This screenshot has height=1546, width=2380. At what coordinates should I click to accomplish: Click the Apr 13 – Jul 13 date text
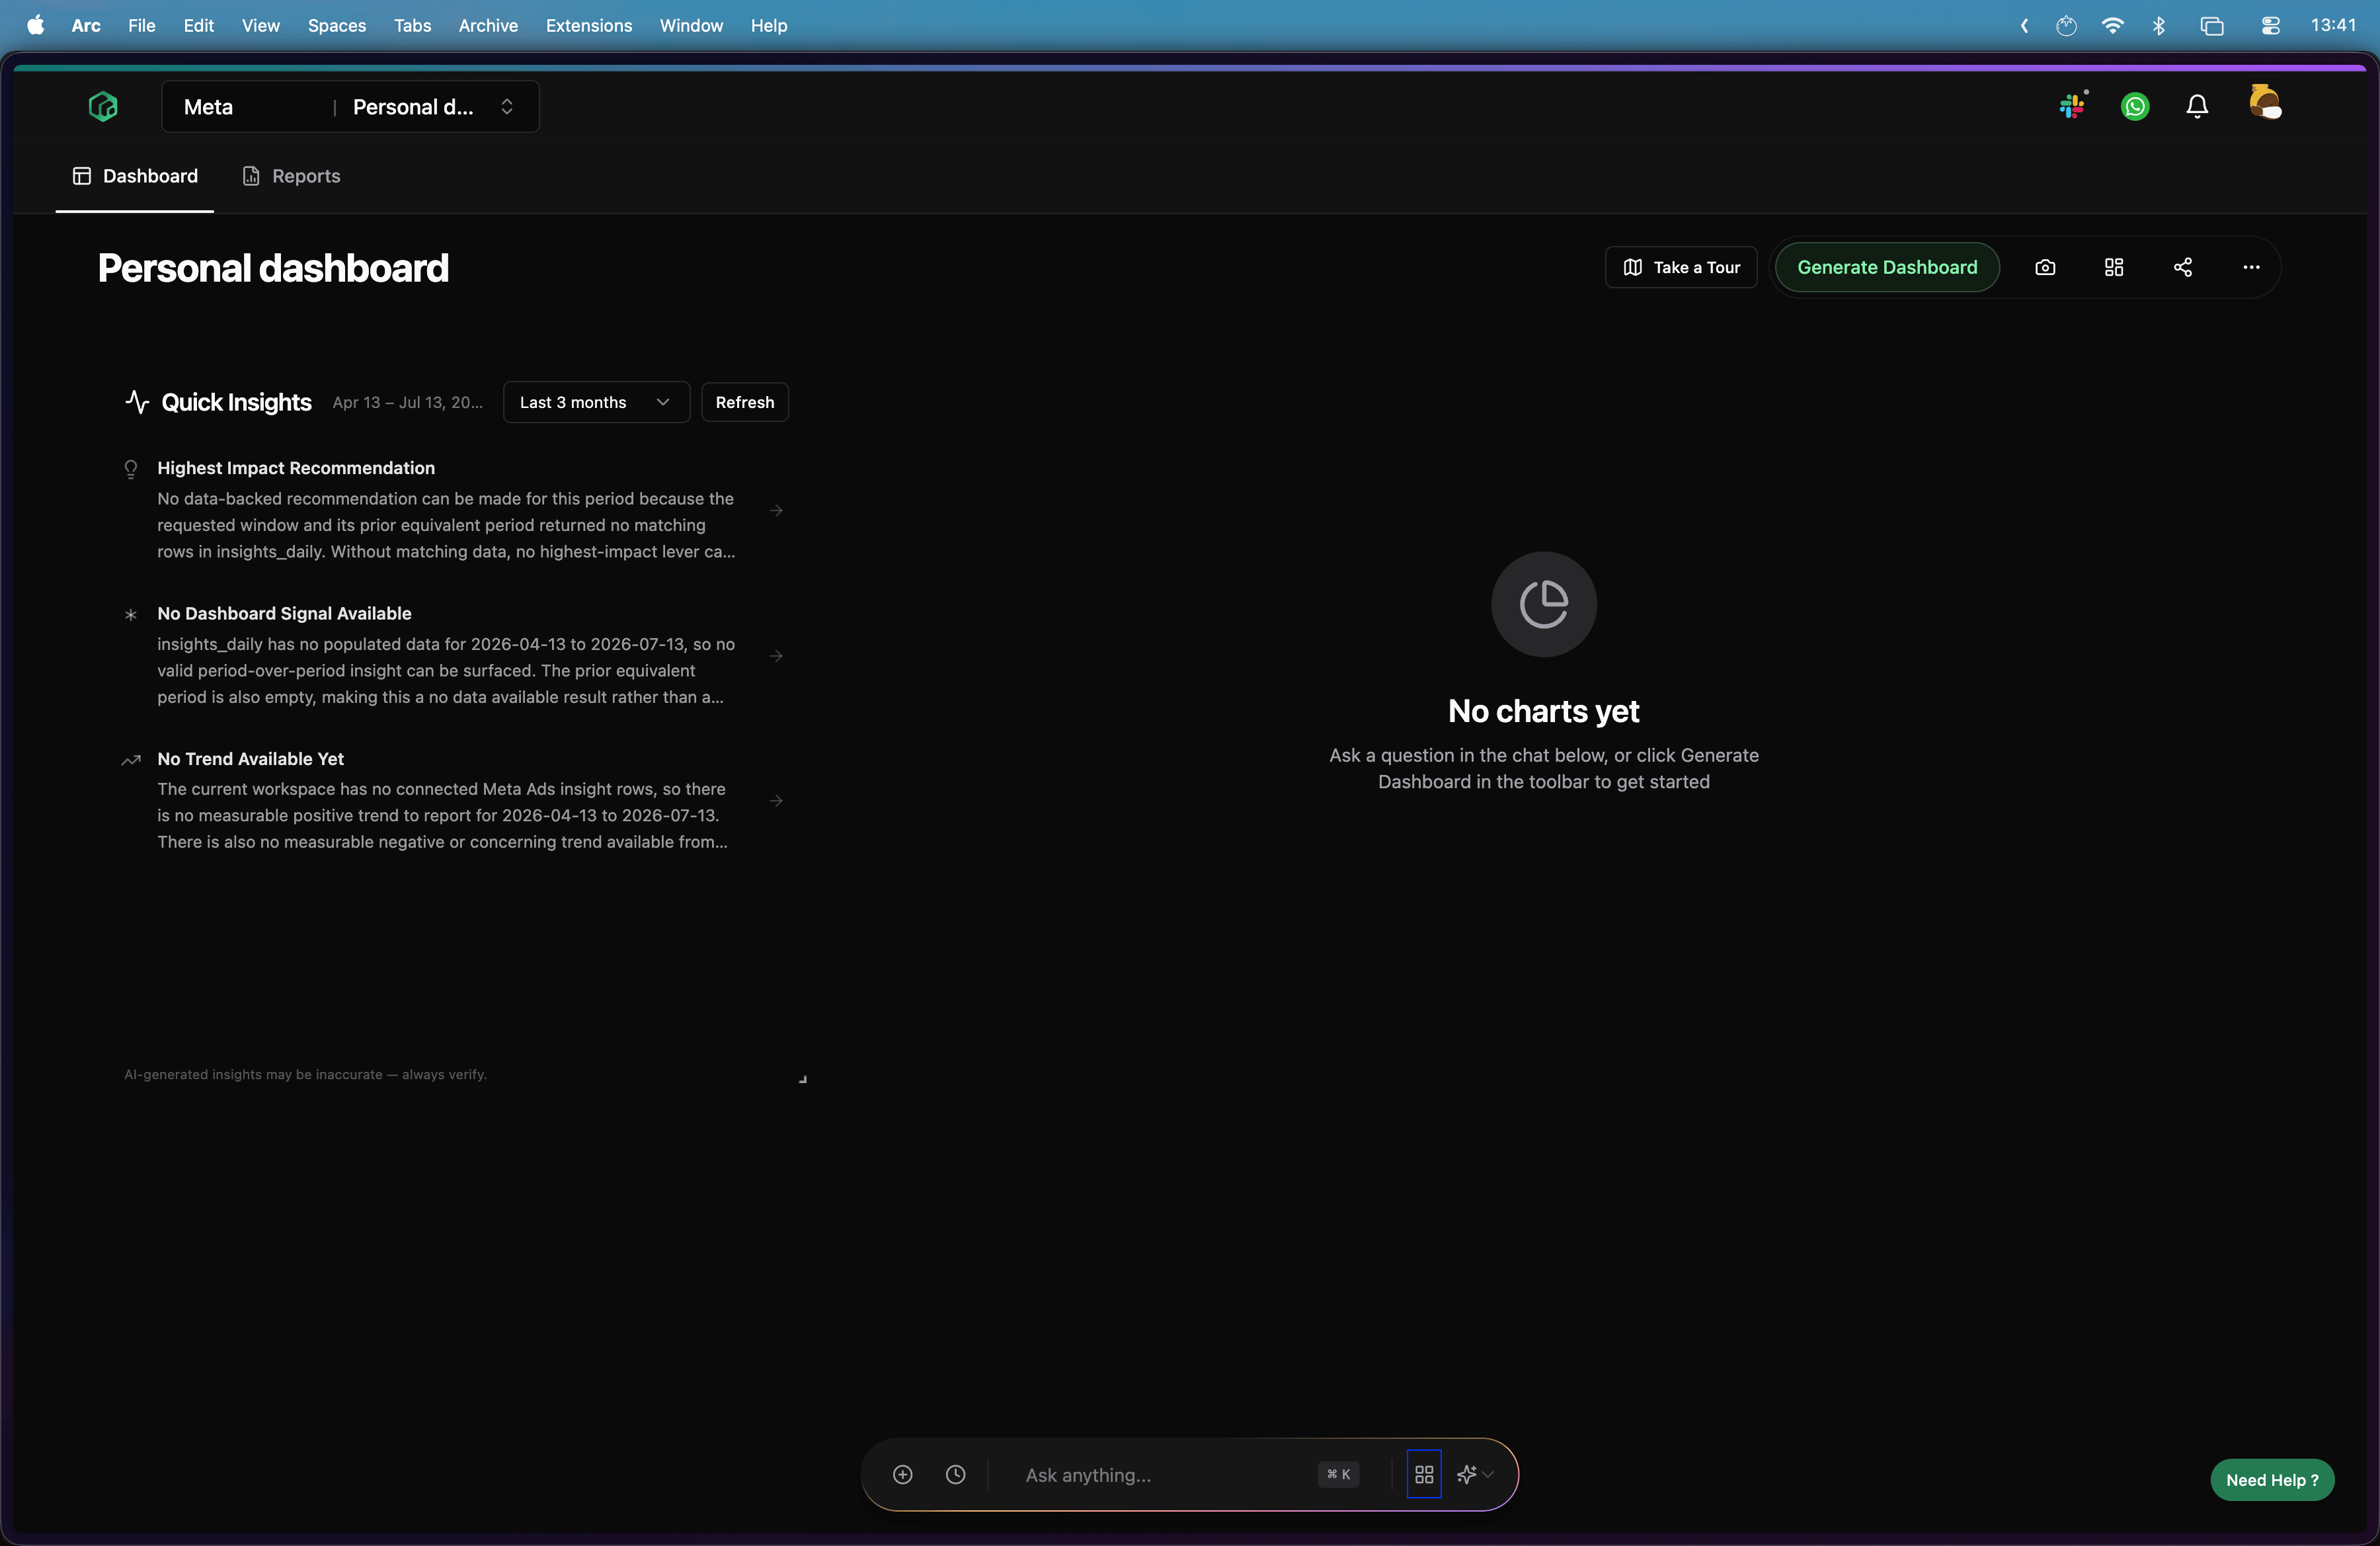(x=408, y=402)
